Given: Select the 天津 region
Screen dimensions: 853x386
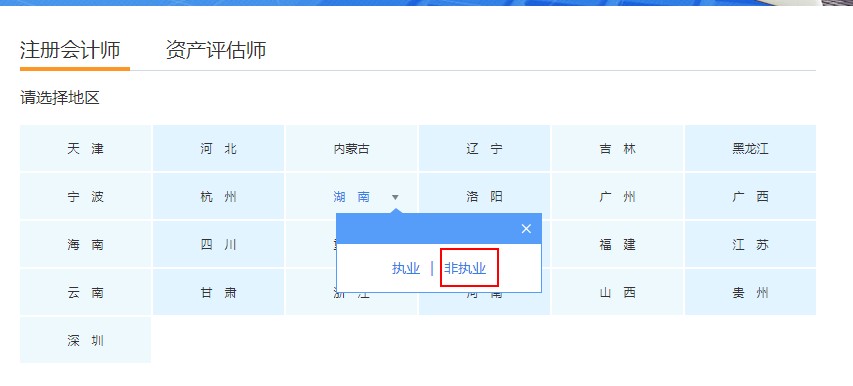Looking at the screenshot, I should [x=85, y=148].
